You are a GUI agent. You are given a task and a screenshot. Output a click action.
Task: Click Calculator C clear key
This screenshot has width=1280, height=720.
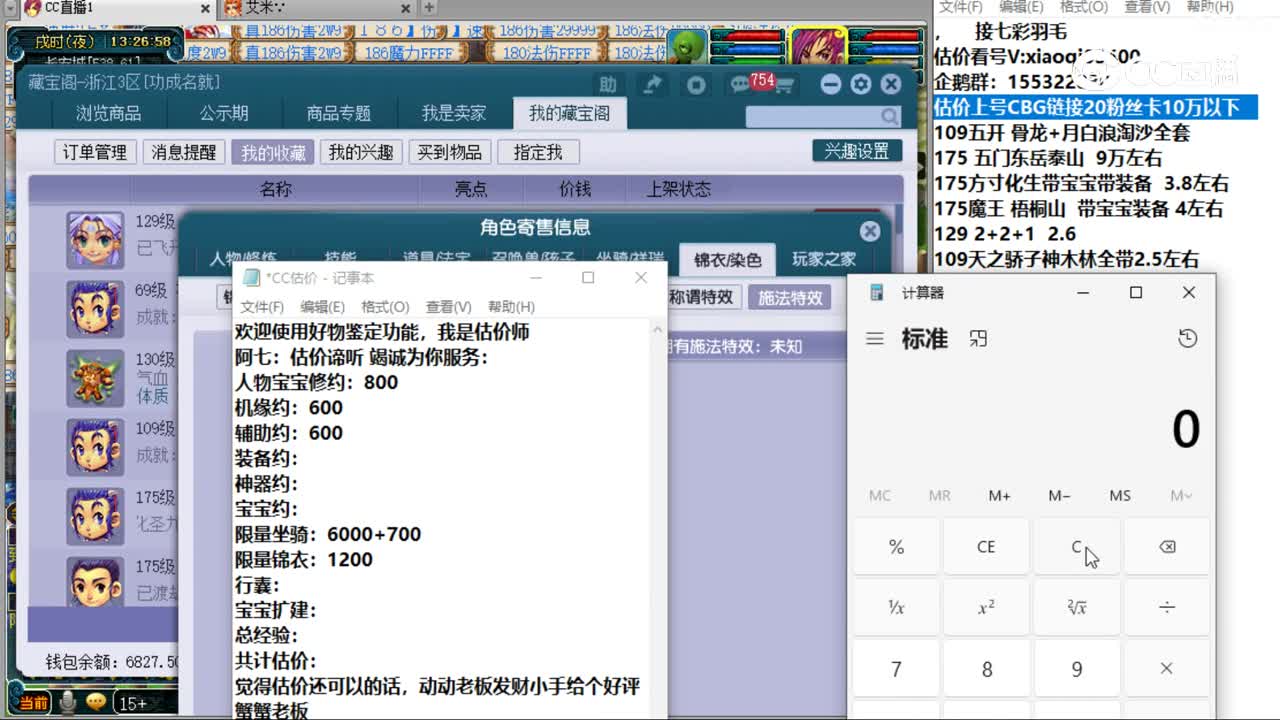[1077, 547]
